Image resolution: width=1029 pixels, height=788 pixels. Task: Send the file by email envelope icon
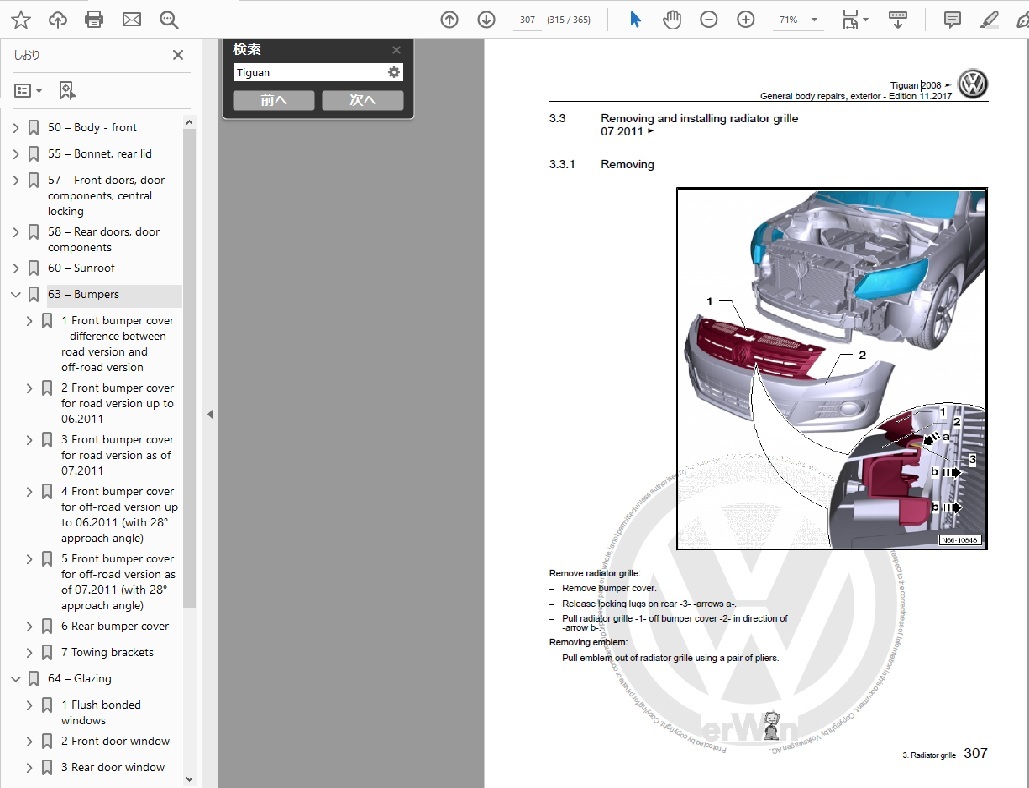pos(131,20)
